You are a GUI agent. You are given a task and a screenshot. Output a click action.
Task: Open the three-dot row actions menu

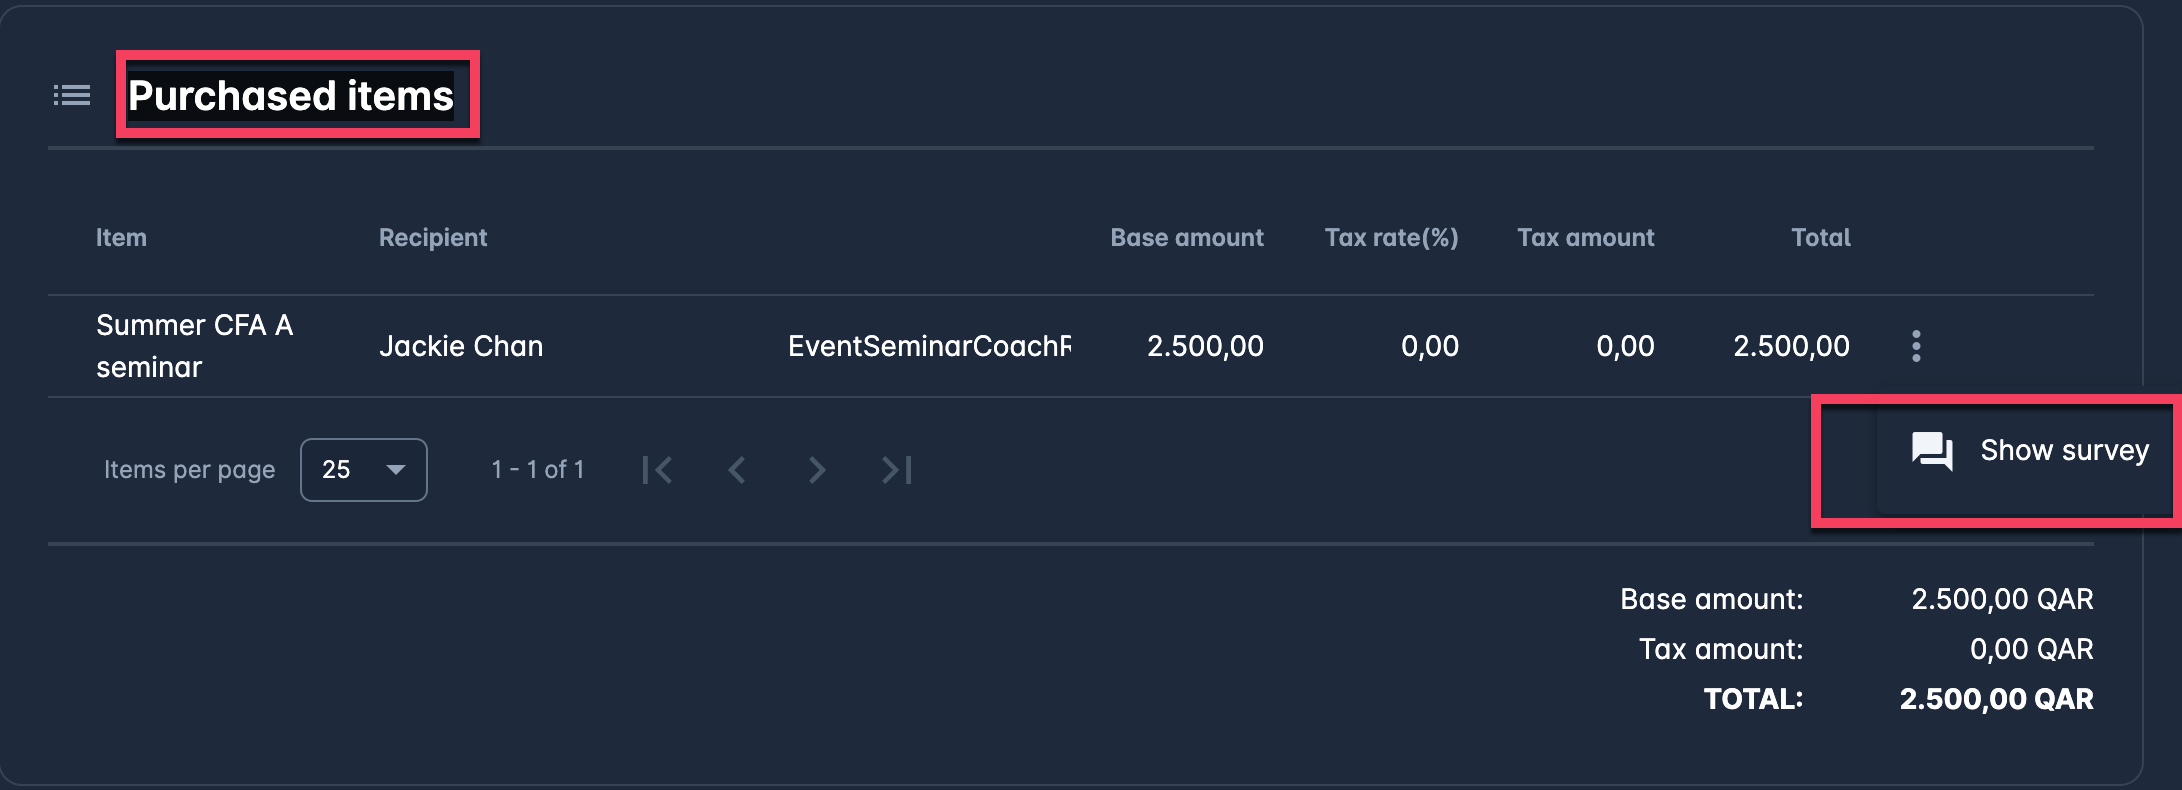1915,346
